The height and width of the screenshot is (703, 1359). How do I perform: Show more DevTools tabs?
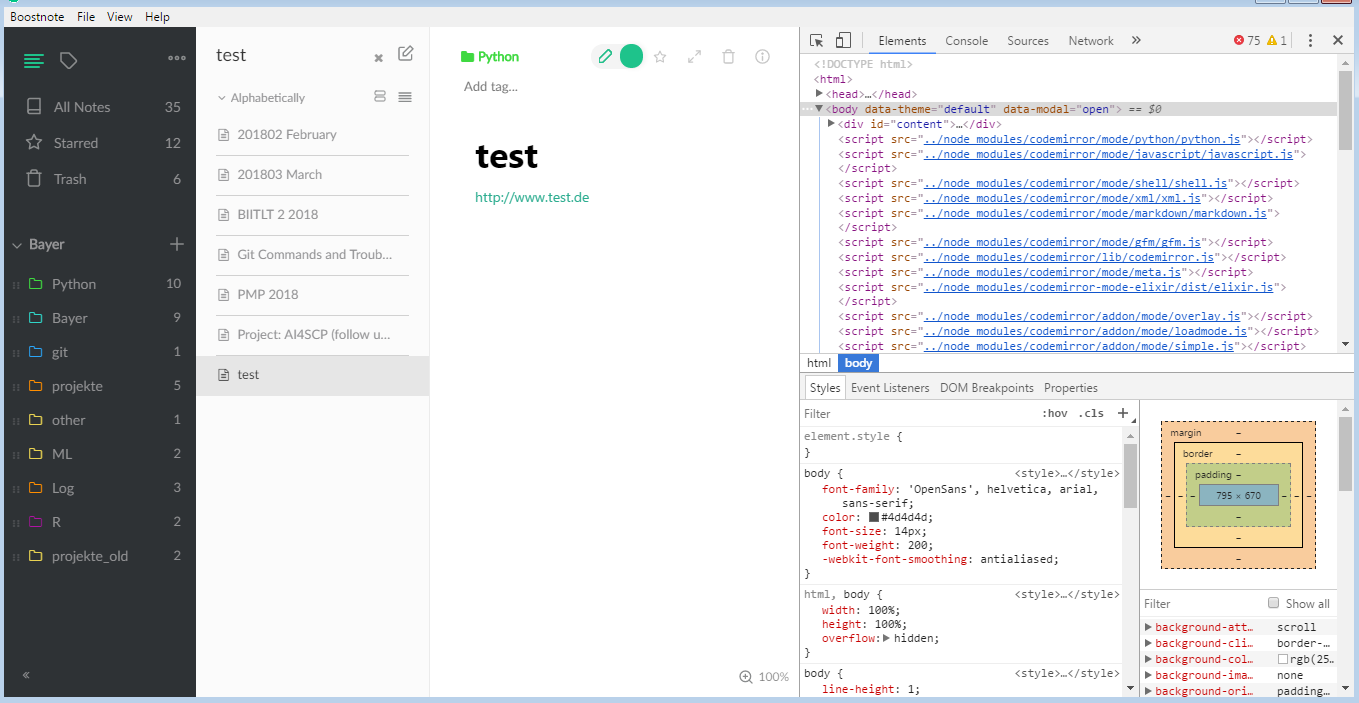click(1136, 41)
